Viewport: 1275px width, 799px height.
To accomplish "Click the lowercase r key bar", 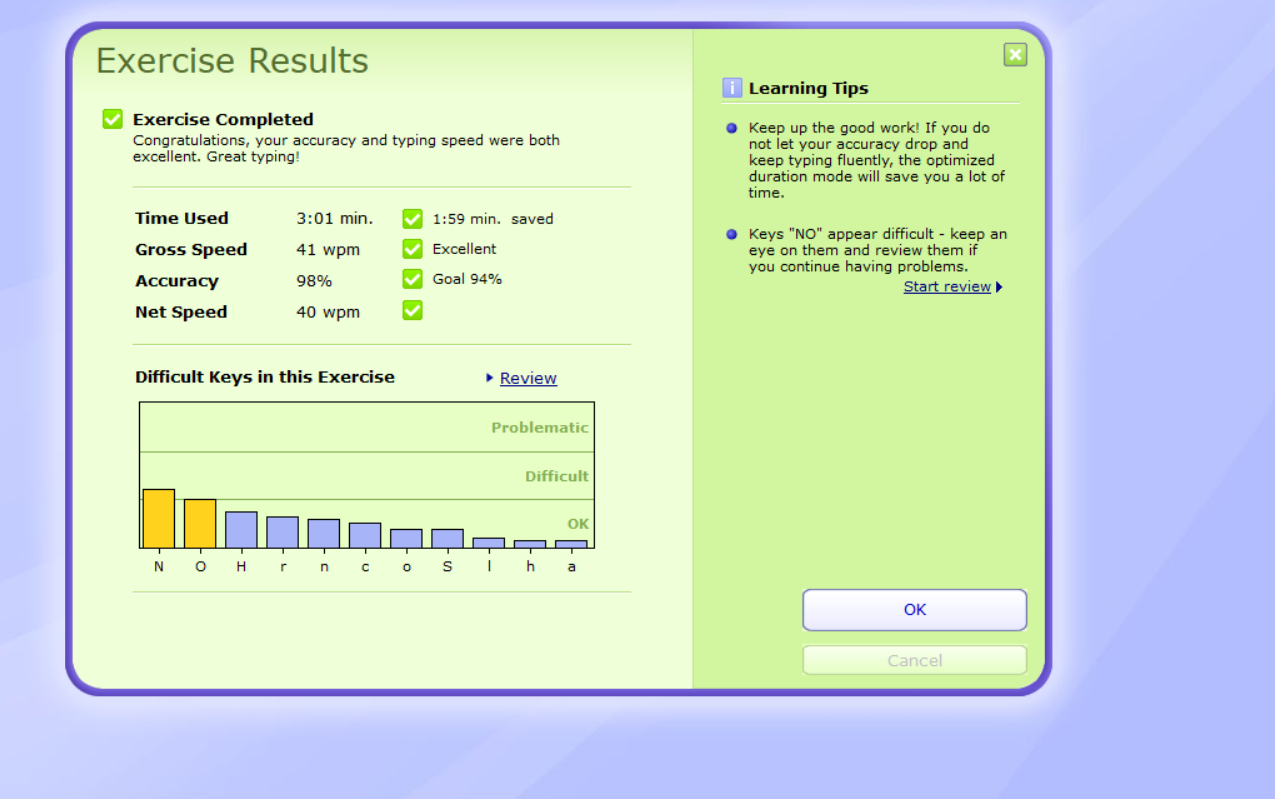I will (282, 532).
